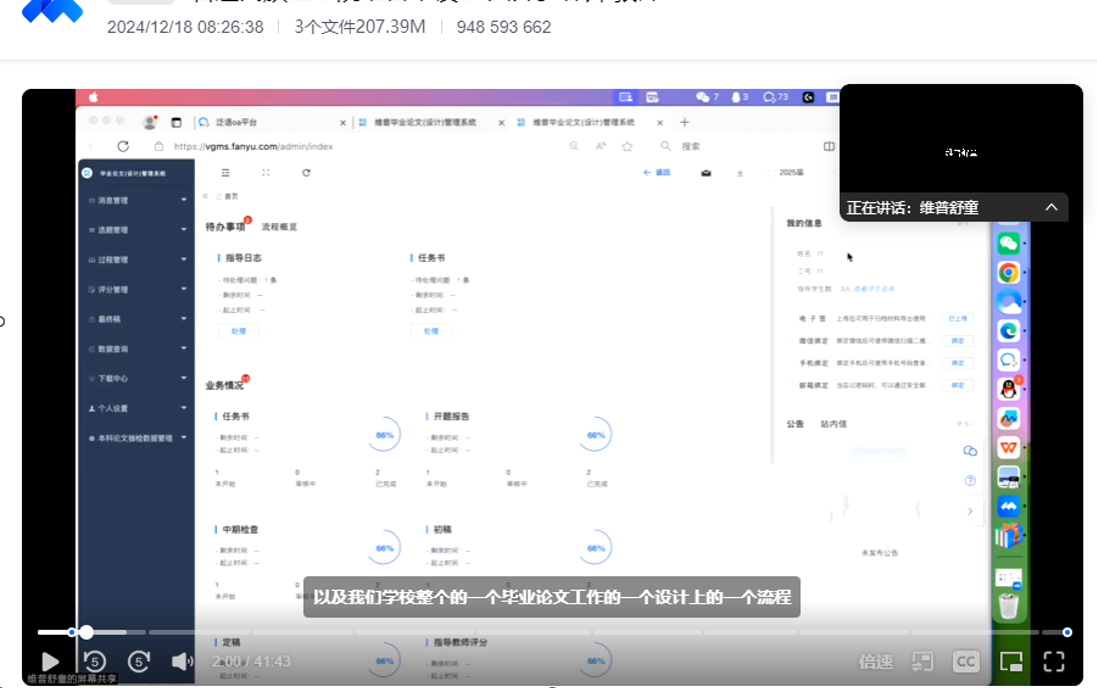1097x688 pixels.
Task: Click the Tencent Meeting logo
Action: 52,12
